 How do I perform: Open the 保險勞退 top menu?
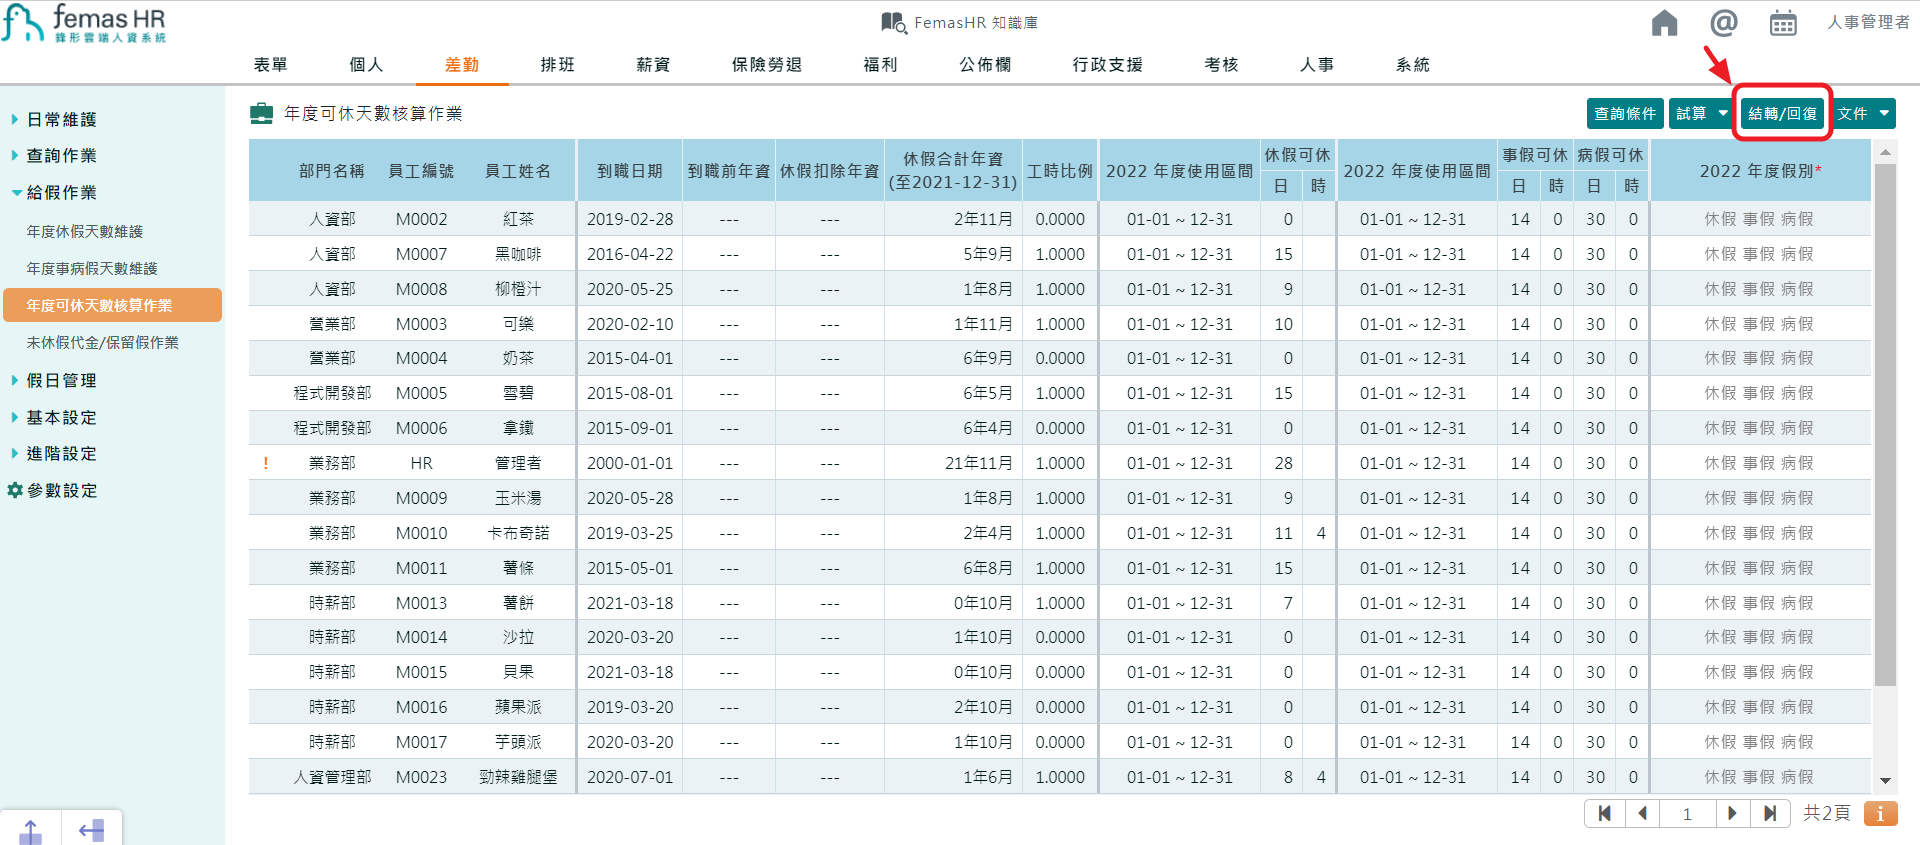[767, 64]
